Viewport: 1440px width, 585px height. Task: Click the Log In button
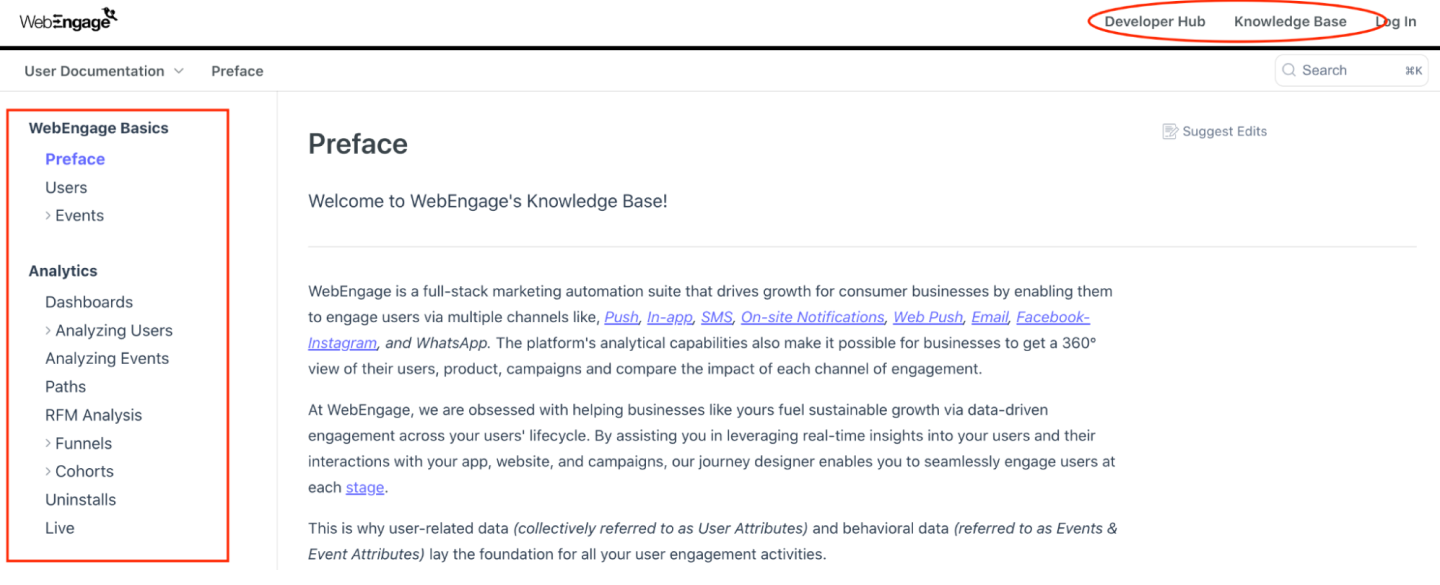pos(1396,21)
